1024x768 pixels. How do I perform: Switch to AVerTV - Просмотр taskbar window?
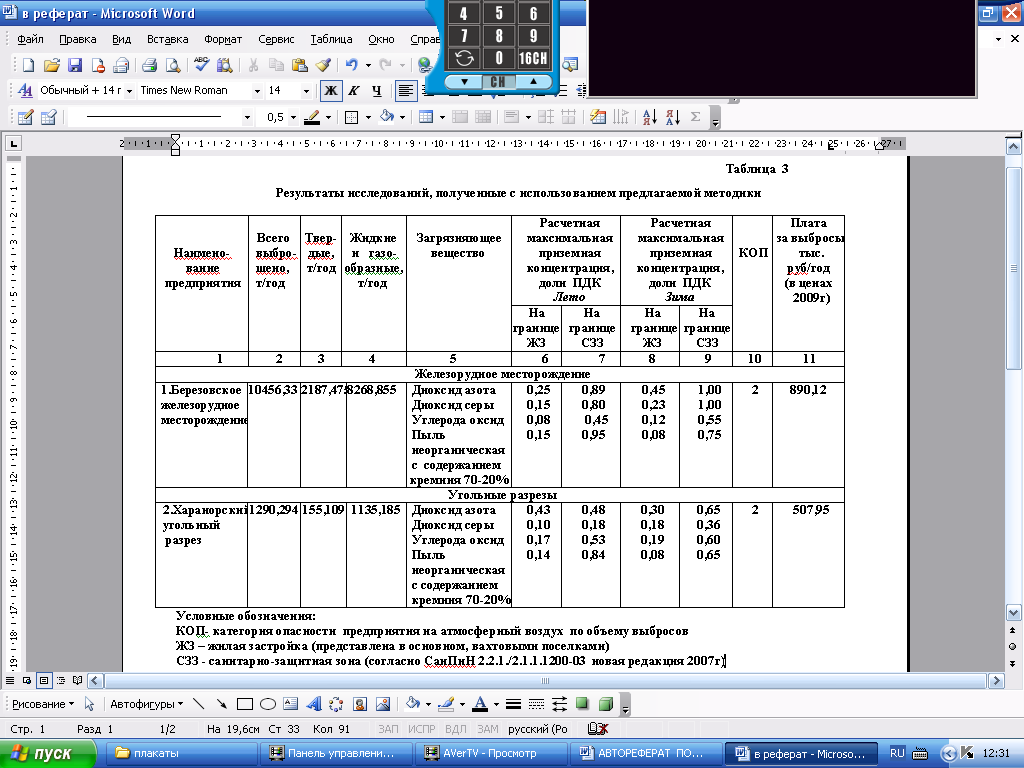click(490, 754)
